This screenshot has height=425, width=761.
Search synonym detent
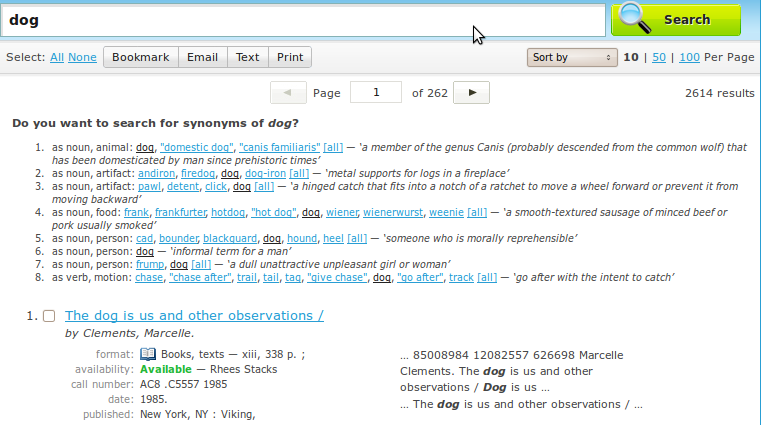183,186
